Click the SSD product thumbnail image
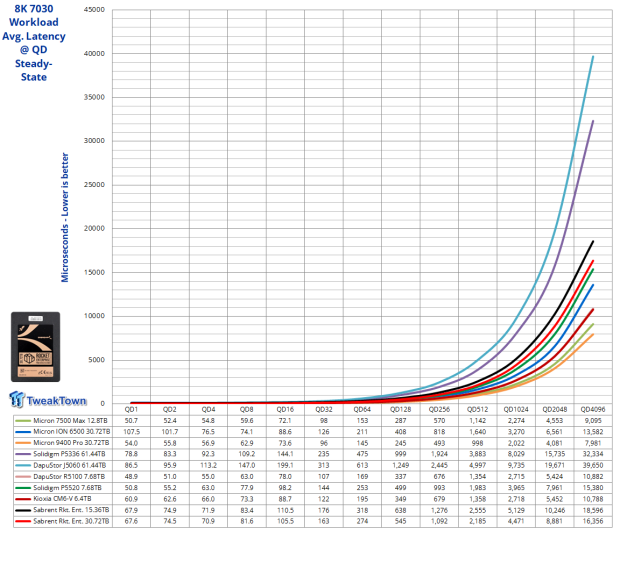The image size is (620, 568). (36, 346)
